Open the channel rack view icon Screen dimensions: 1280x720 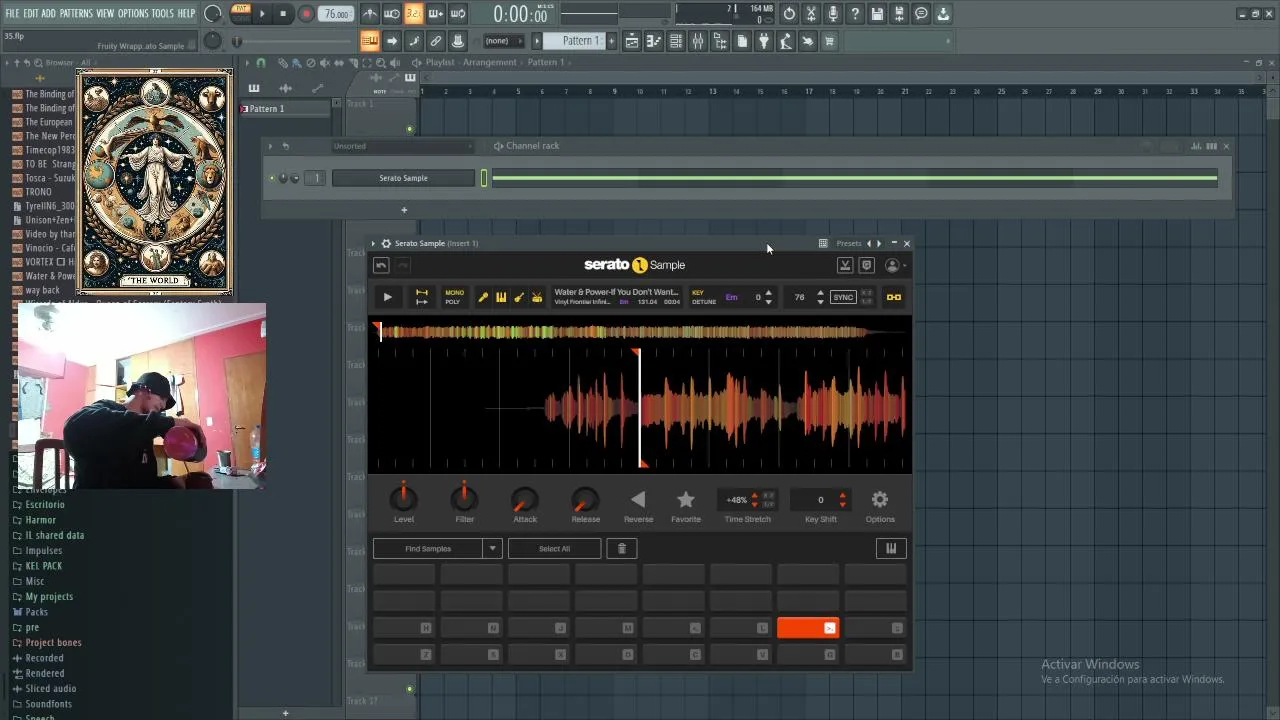[676, 41]
